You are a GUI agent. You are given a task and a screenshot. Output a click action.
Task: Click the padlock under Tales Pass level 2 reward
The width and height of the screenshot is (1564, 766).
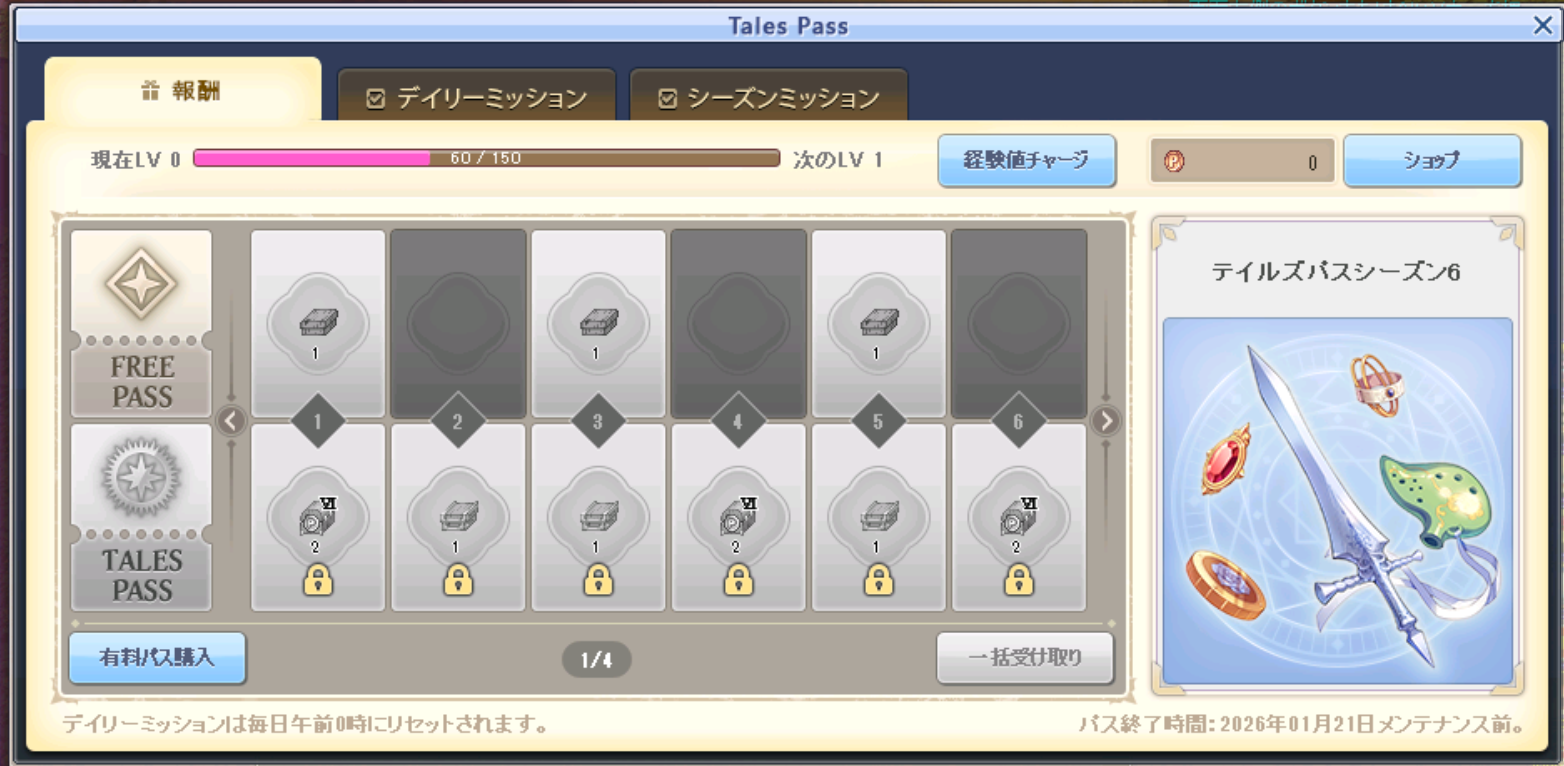coord(458,579)
